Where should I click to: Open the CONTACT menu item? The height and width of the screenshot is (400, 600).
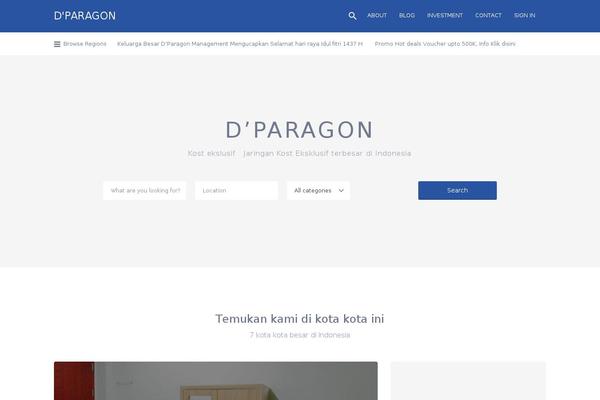tap(488, 15)
